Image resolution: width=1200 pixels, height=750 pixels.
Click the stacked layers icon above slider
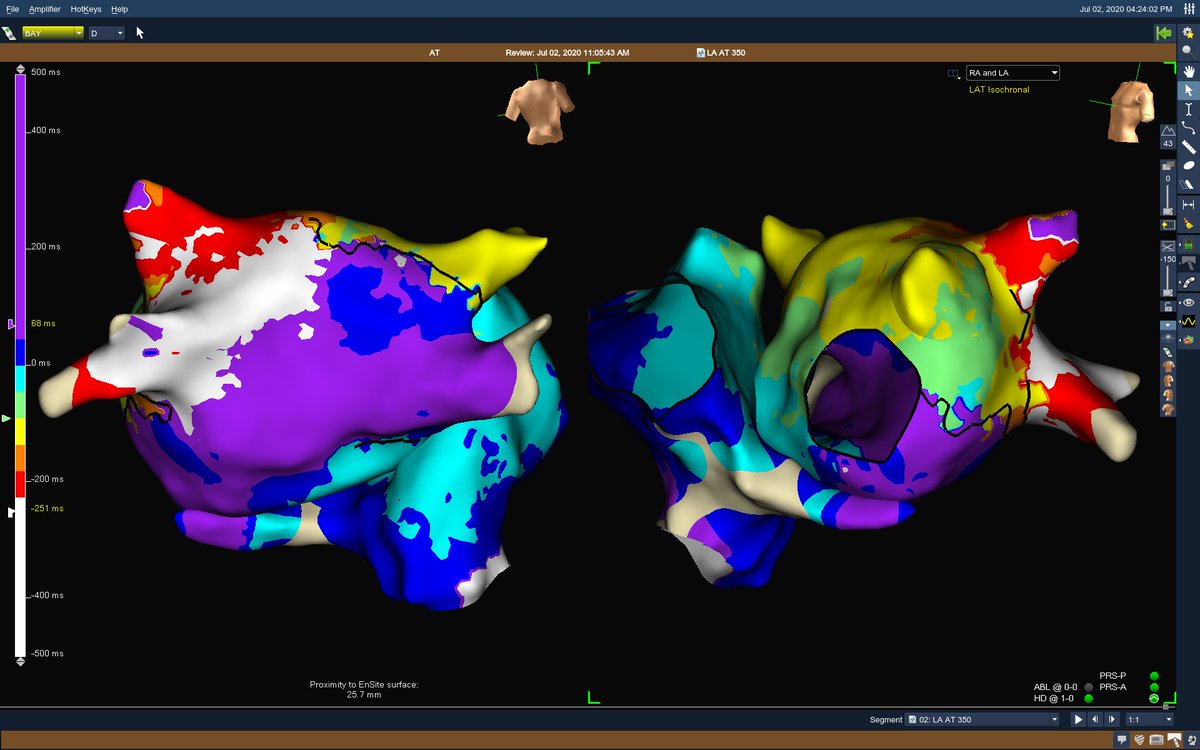[1168, 165]
